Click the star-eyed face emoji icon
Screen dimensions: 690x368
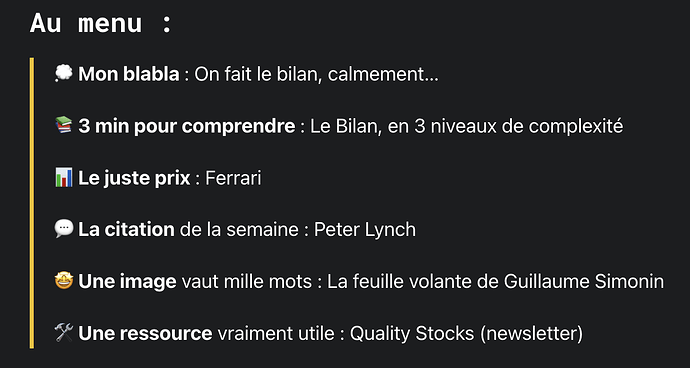tap(64, 281)
